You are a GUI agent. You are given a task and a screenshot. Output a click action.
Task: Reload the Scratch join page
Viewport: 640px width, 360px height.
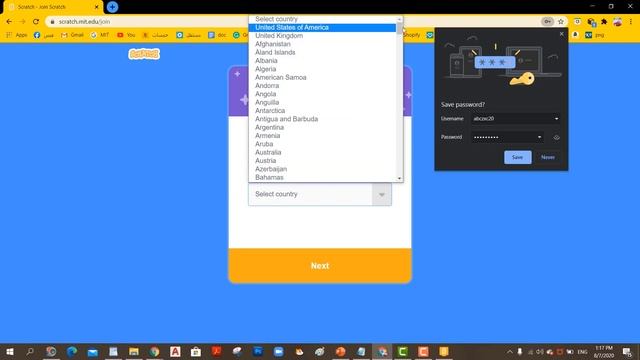(x=36, y=22)
